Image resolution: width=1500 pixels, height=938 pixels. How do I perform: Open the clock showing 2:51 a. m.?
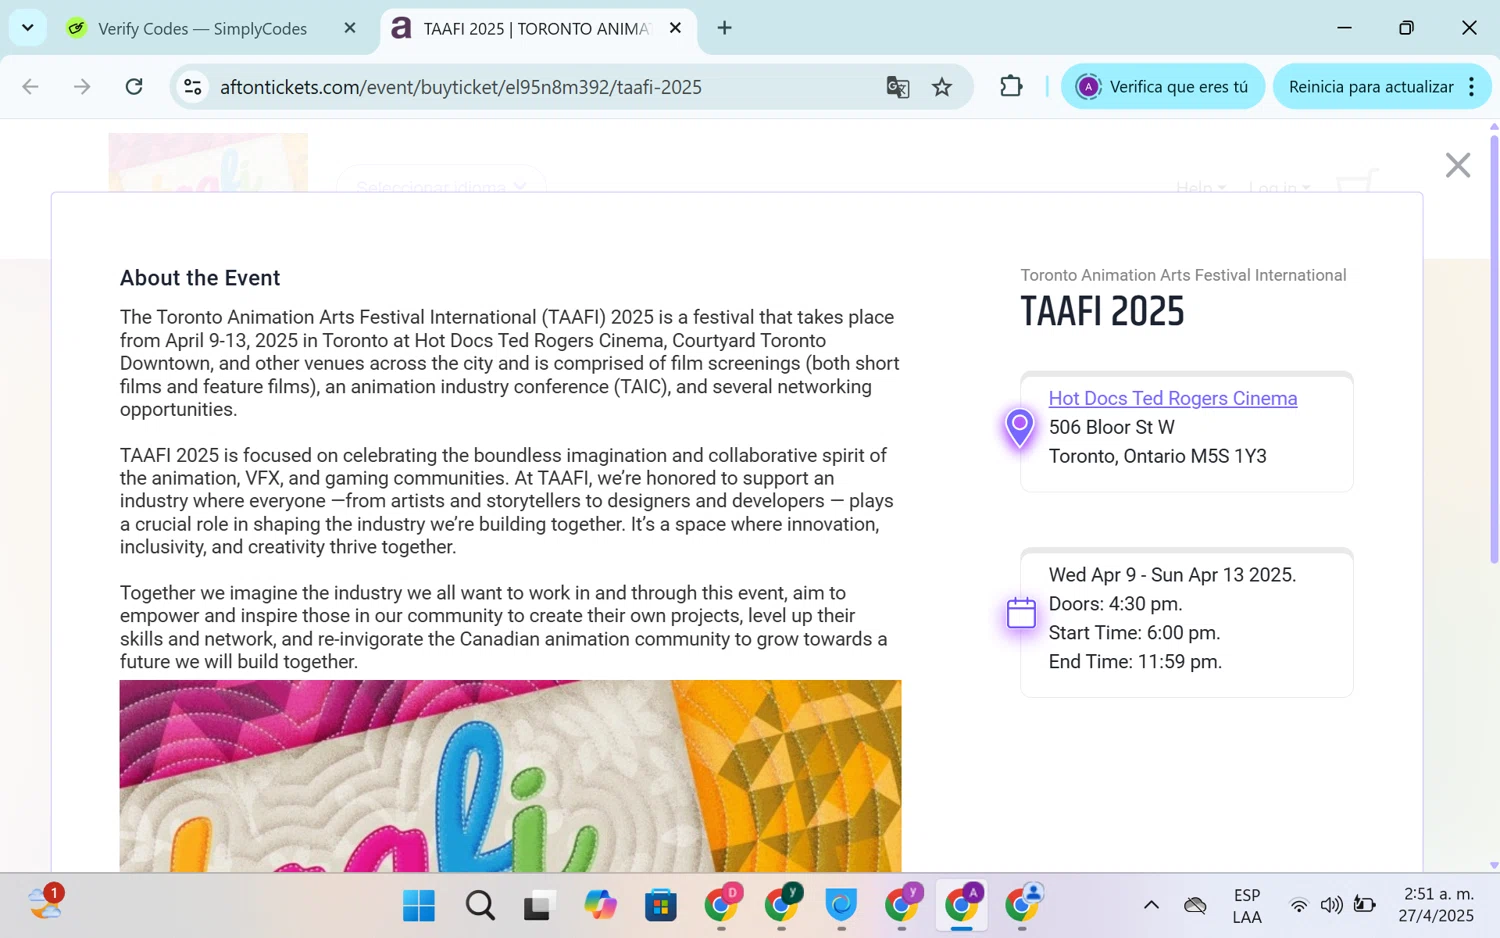pos(1436,905)
